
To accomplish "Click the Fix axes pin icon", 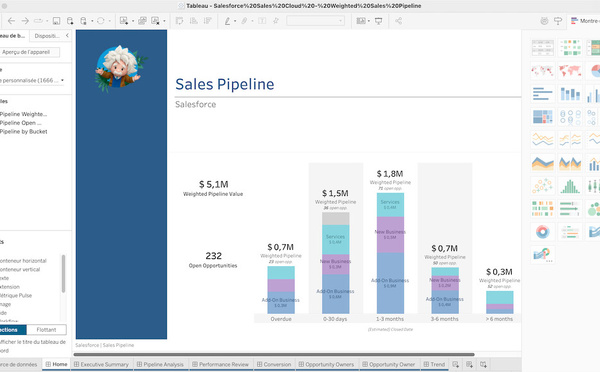I will pyautogui.click(x=276, y=21).
